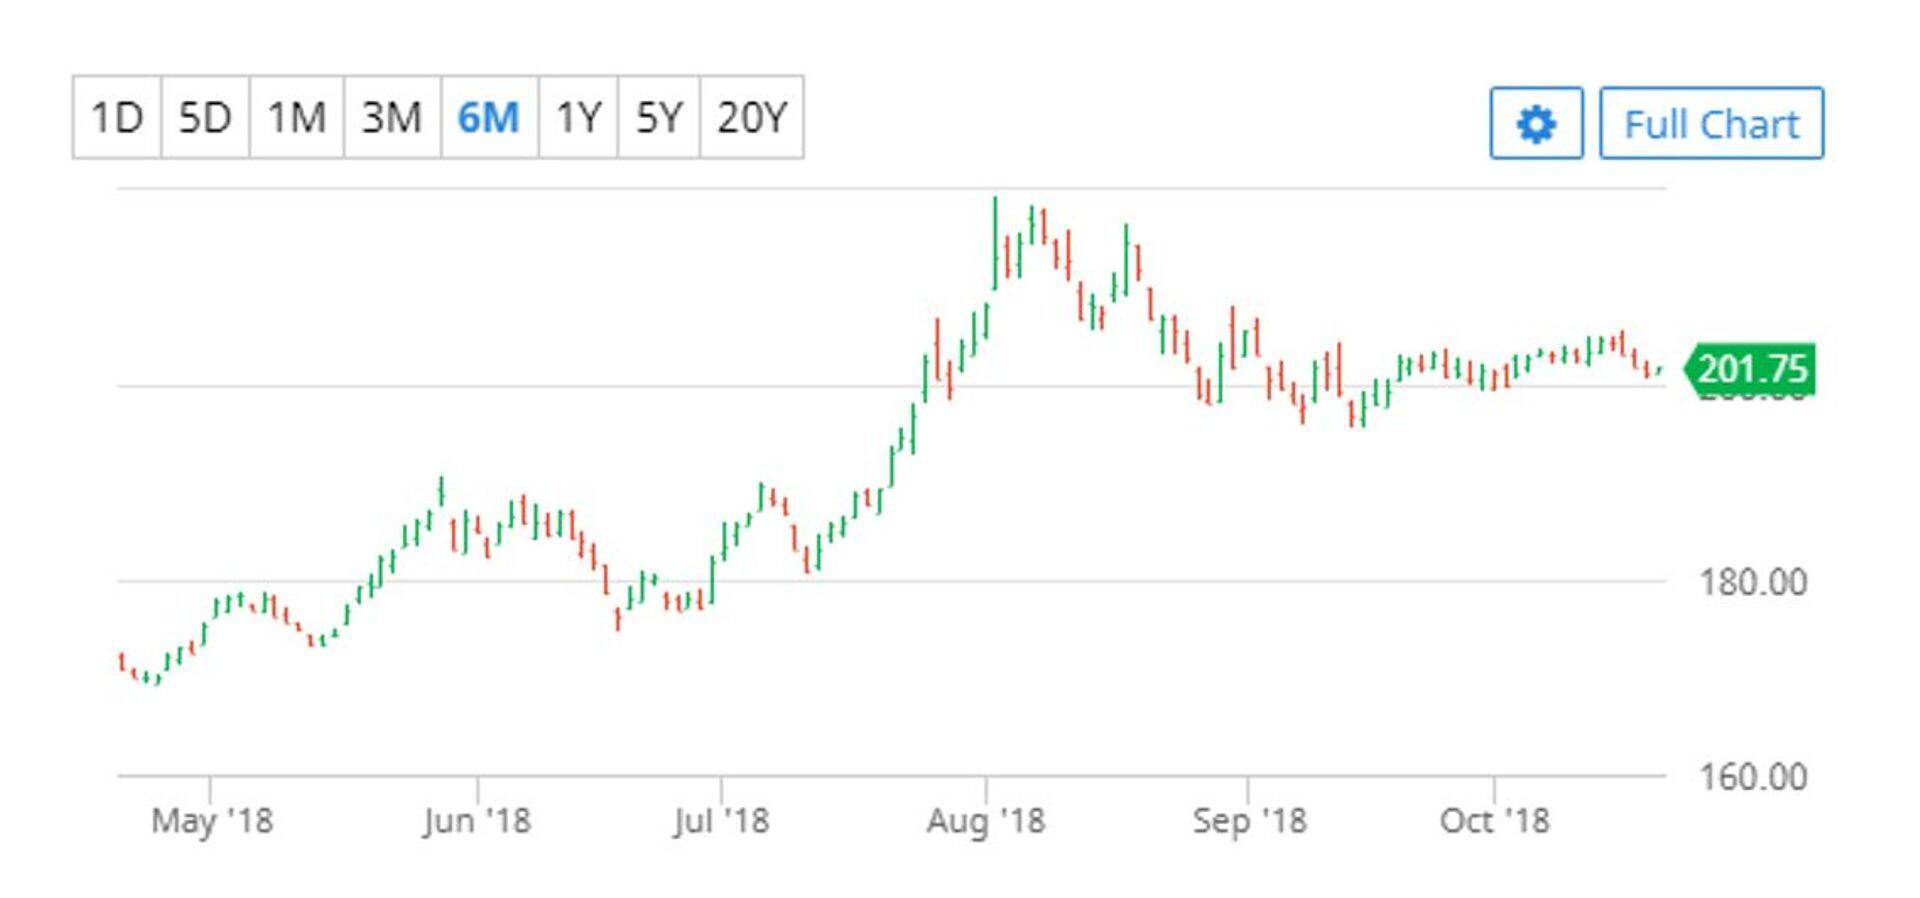Click the active 6M range tab
Image resolution: width=1920 pixels, height=898 pixels.
(x=489, y=117)
